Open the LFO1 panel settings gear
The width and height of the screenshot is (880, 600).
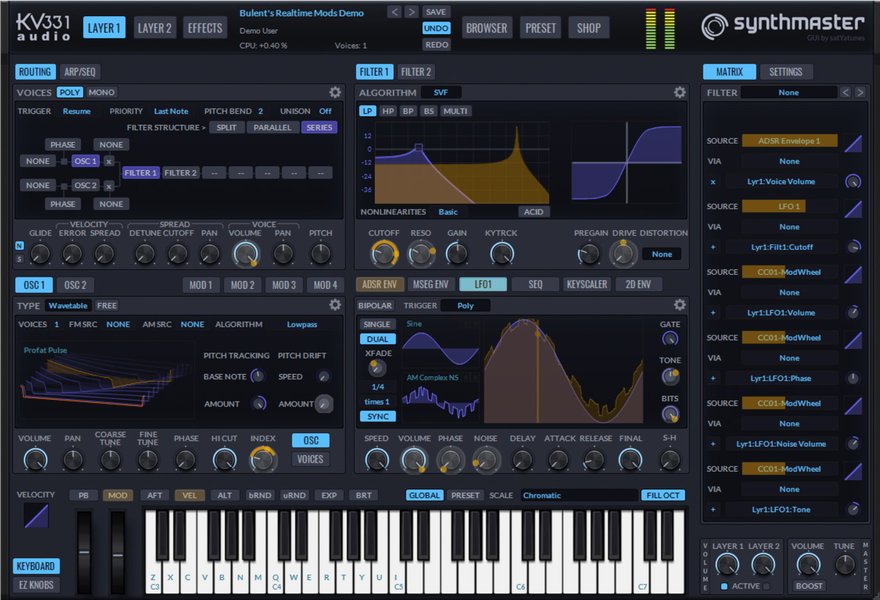[x=679, y=305]
